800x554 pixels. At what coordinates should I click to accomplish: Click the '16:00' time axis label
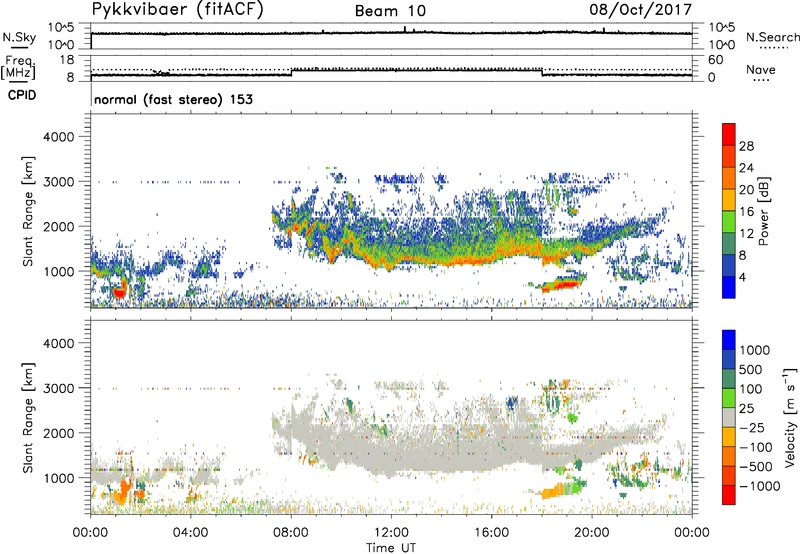coord(491,532)
